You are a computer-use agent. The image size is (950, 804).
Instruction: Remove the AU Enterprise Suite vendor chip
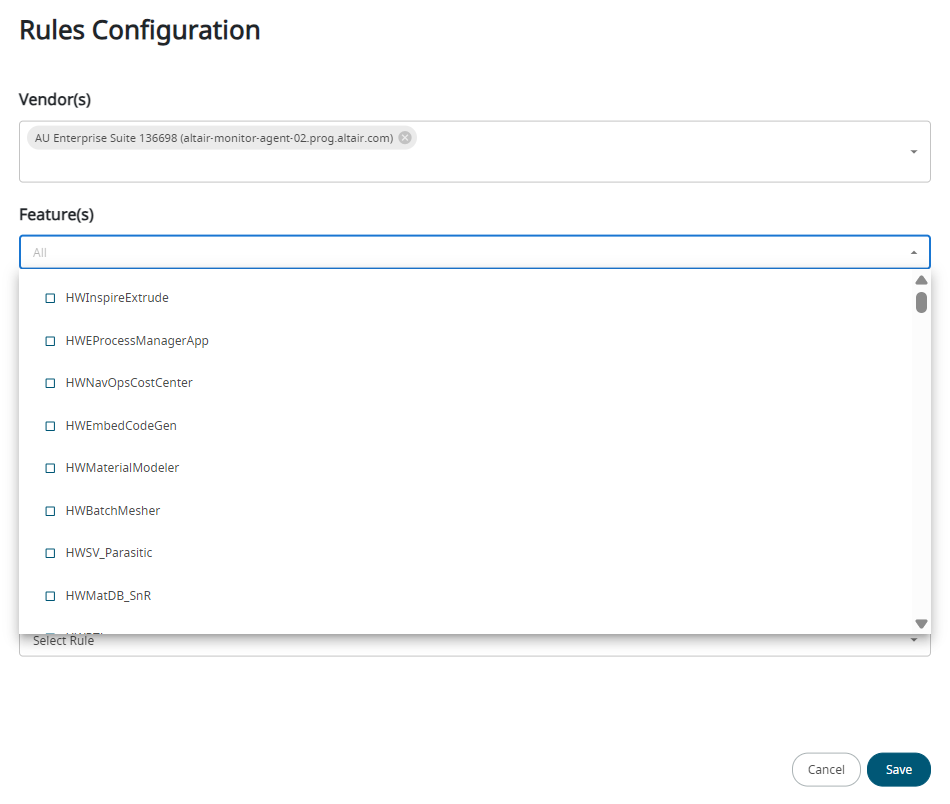coord(405,138)
